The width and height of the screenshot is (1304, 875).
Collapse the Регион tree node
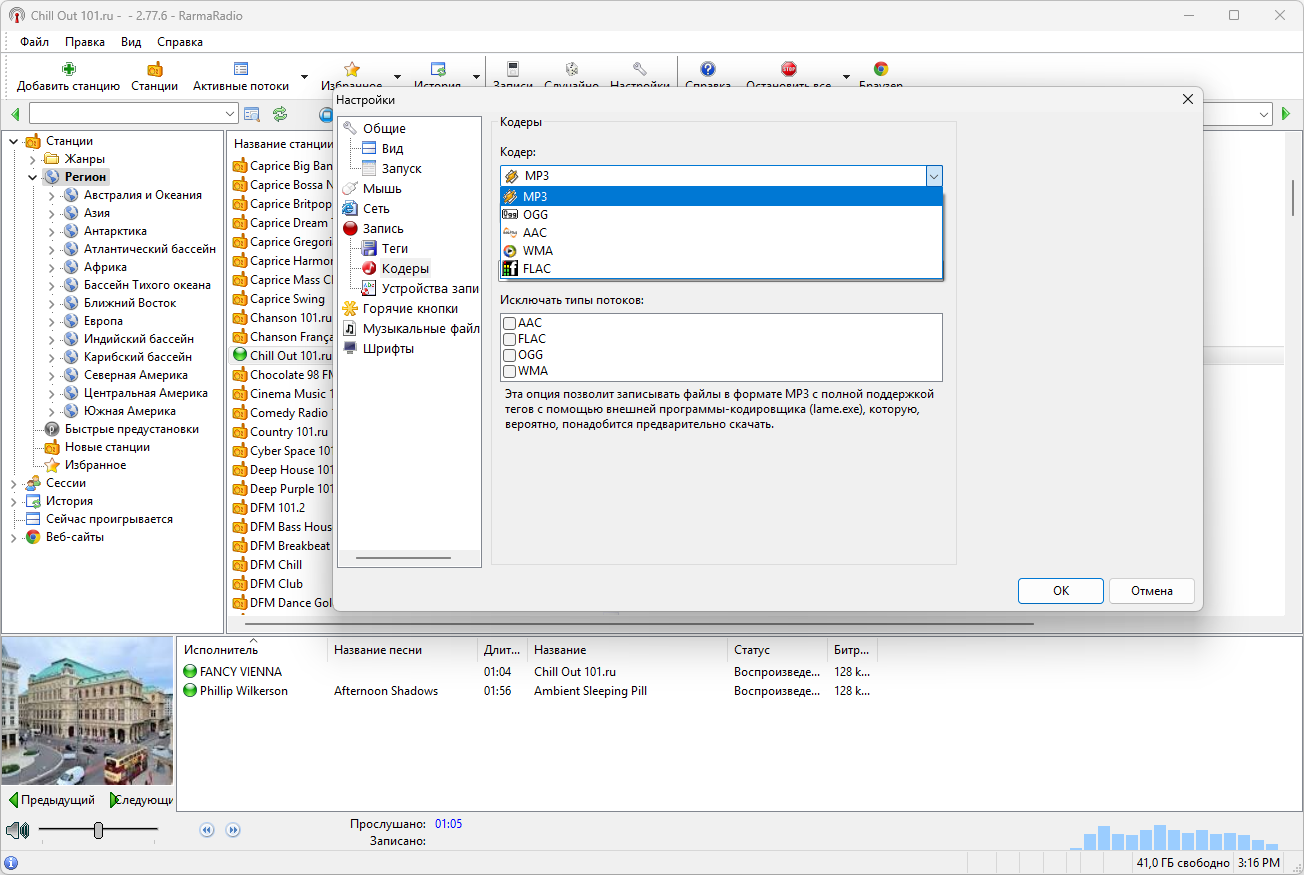coord(33,177)
